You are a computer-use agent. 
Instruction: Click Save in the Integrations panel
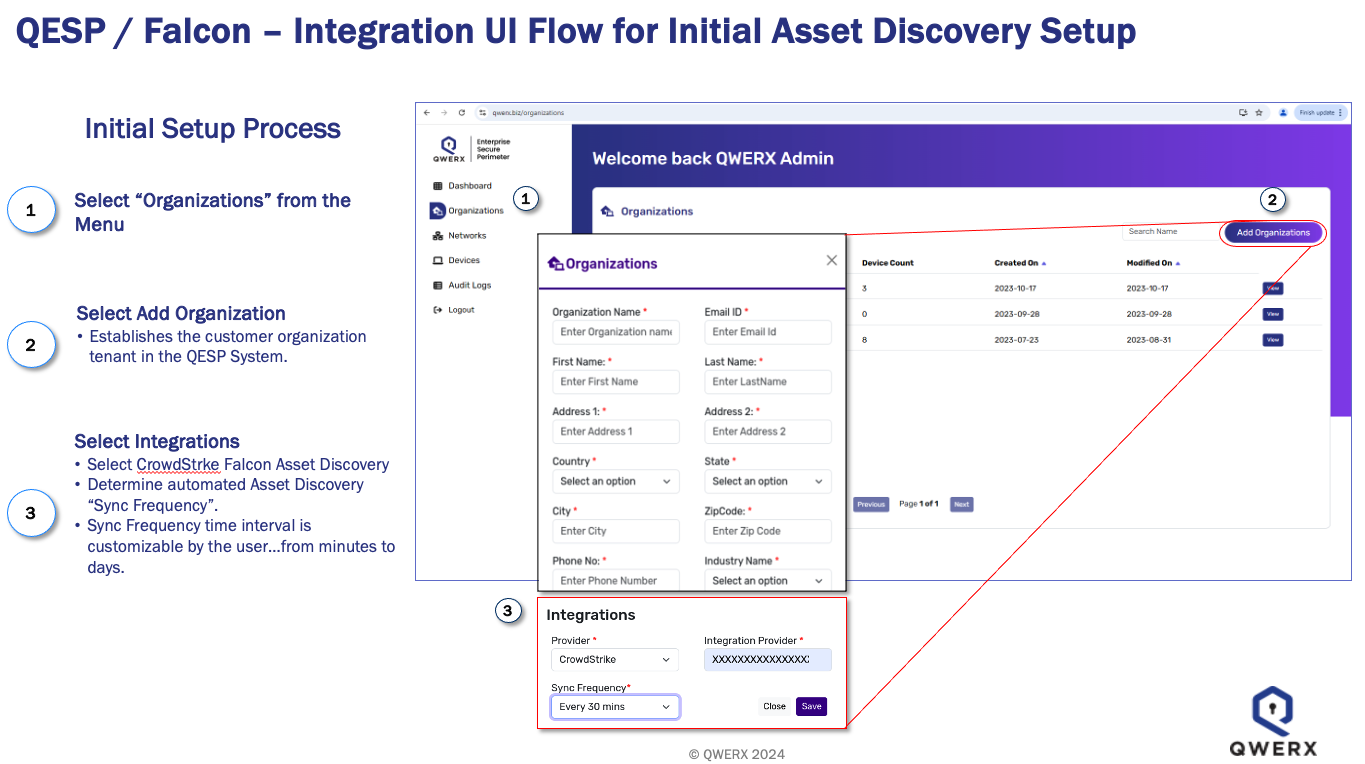[x=812, y=706]
